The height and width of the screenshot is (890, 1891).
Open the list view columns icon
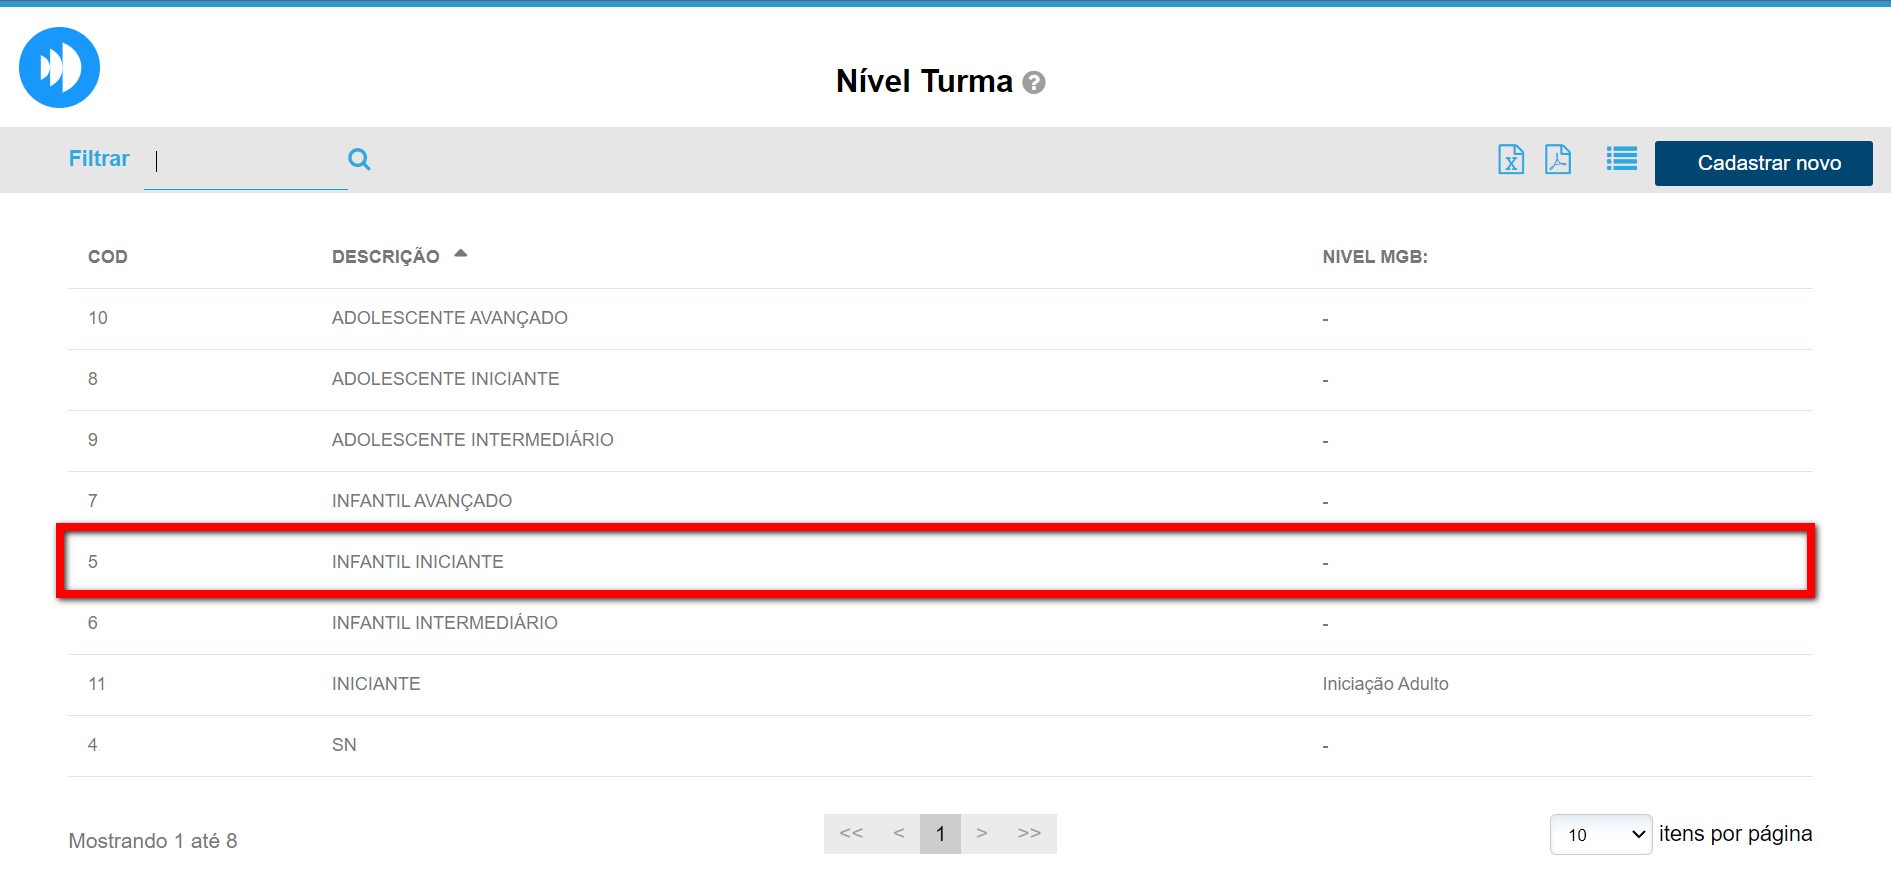click(1621, 159)
